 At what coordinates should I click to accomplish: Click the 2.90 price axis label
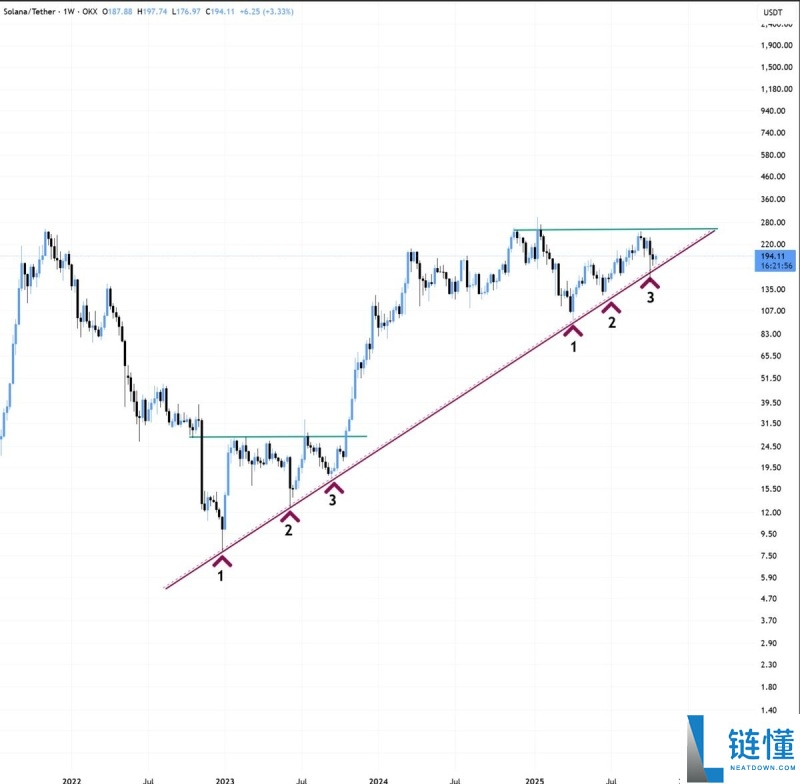(769, 643)
